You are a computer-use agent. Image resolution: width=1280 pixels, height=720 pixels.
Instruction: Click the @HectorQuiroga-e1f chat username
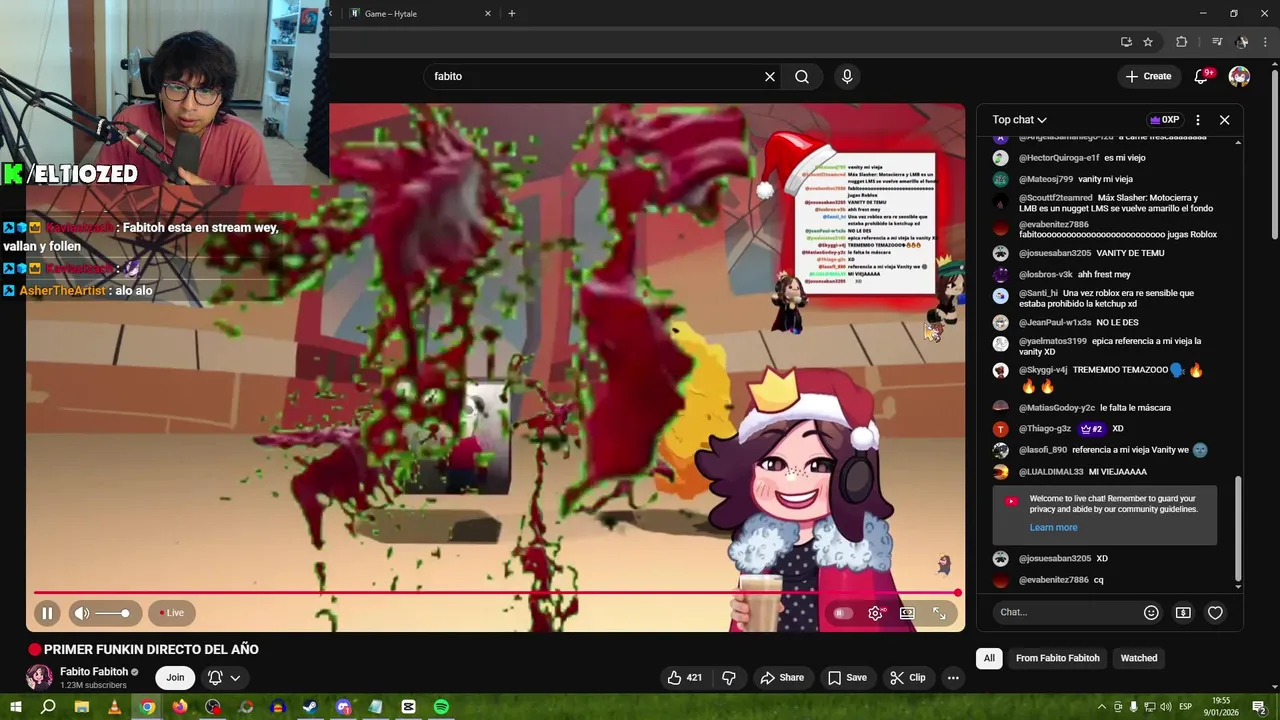1059,158
